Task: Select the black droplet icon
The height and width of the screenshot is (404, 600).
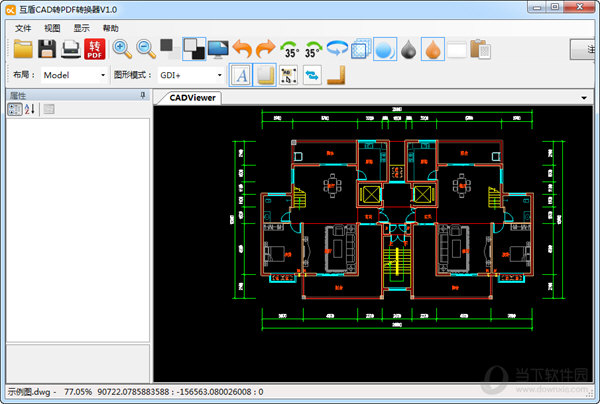Action: [408, 49]
